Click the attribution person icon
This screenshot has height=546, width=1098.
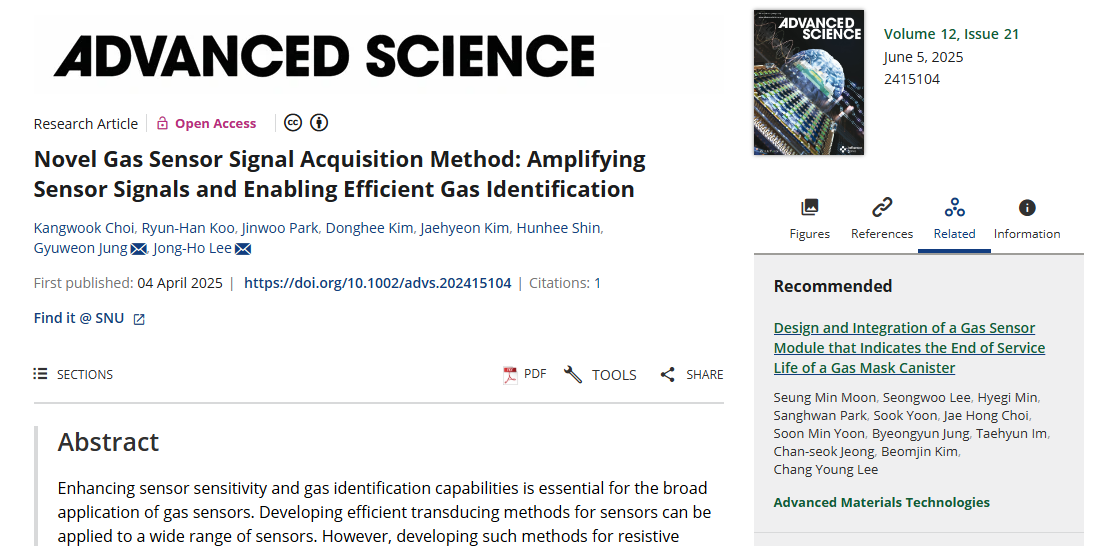point(319,123)
